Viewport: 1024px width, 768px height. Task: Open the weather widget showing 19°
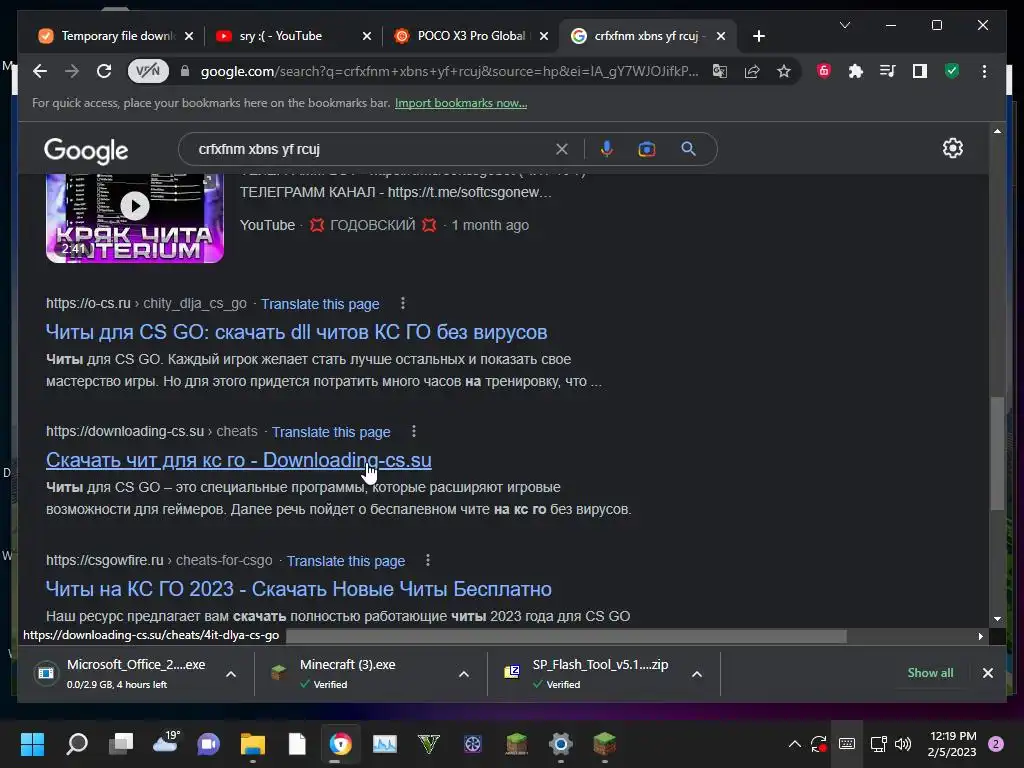click(x=166, y=743)
